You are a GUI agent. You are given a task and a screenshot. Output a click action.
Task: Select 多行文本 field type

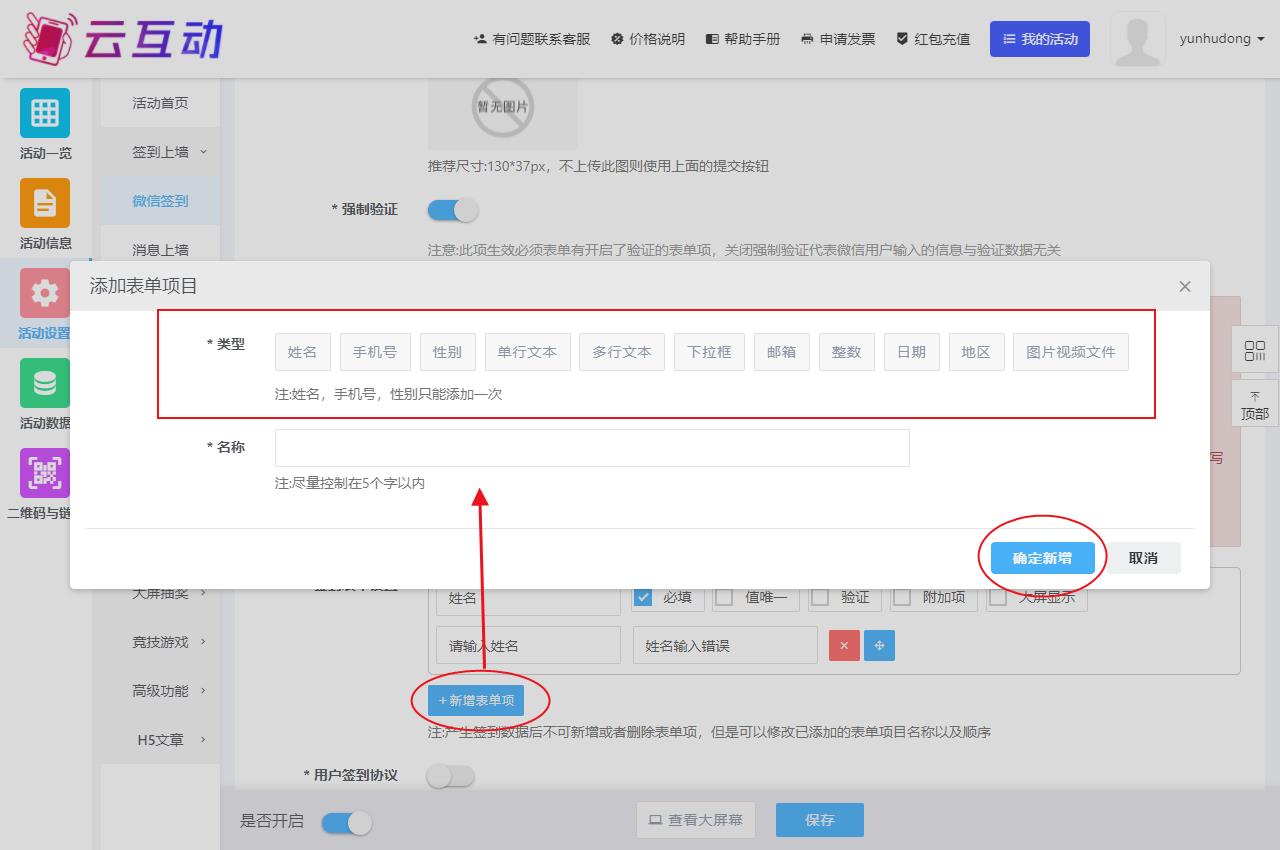point(622,352)
